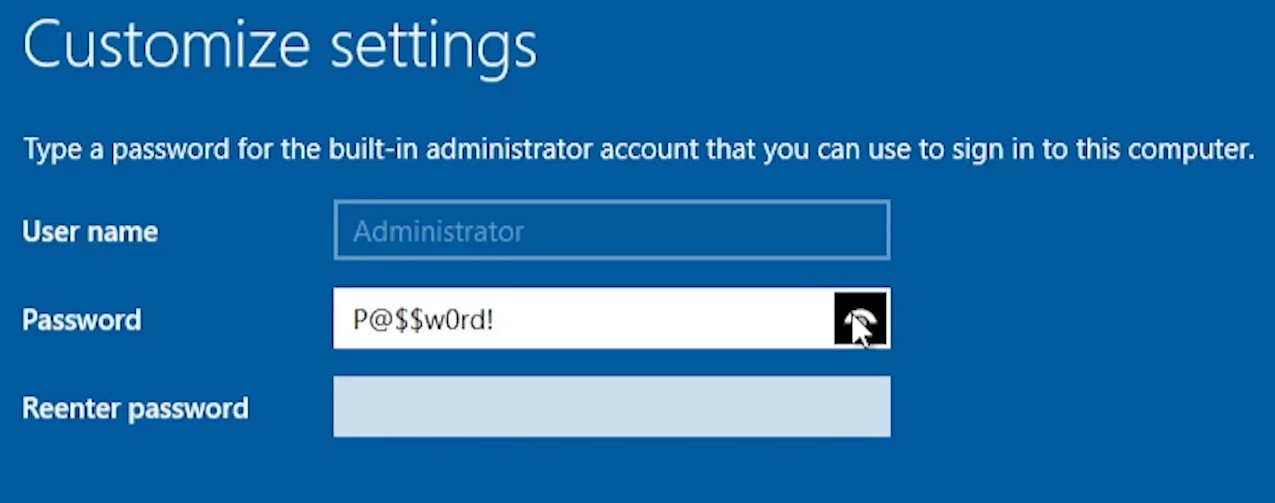Click the word "Reenter" in label

71,408
